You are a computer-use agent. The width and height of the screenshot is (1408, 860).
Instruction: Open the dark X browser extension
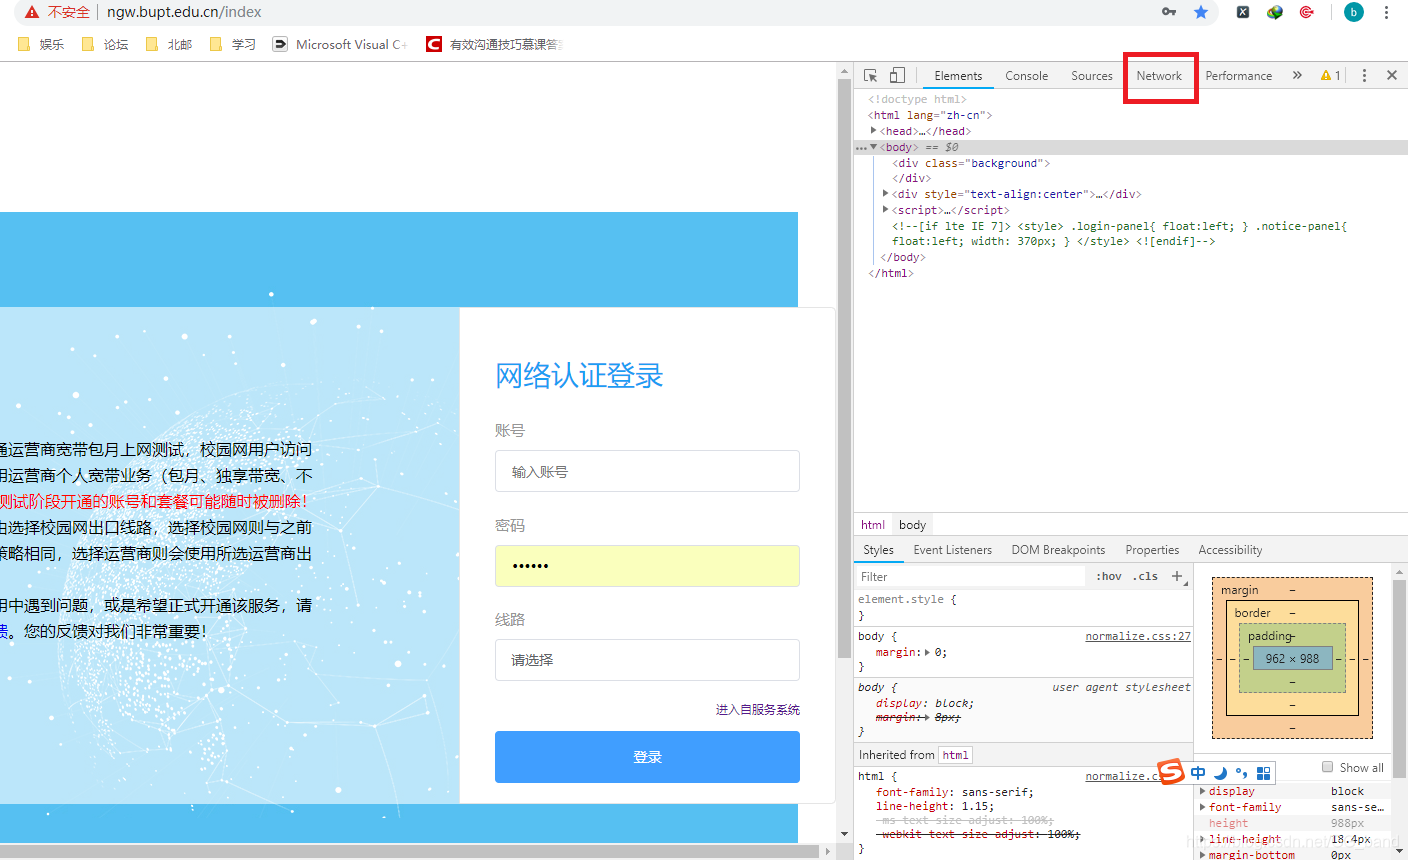coord(1243,12)
